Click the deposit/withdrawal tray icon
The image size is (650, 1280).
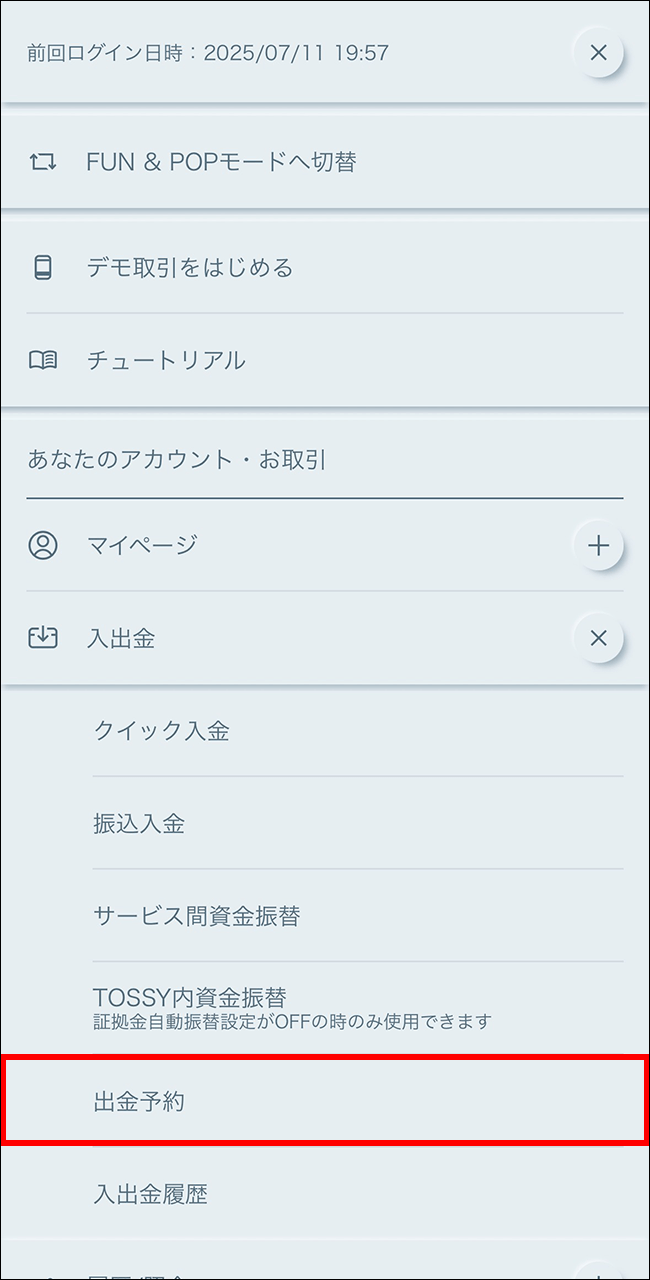[43, 638]
